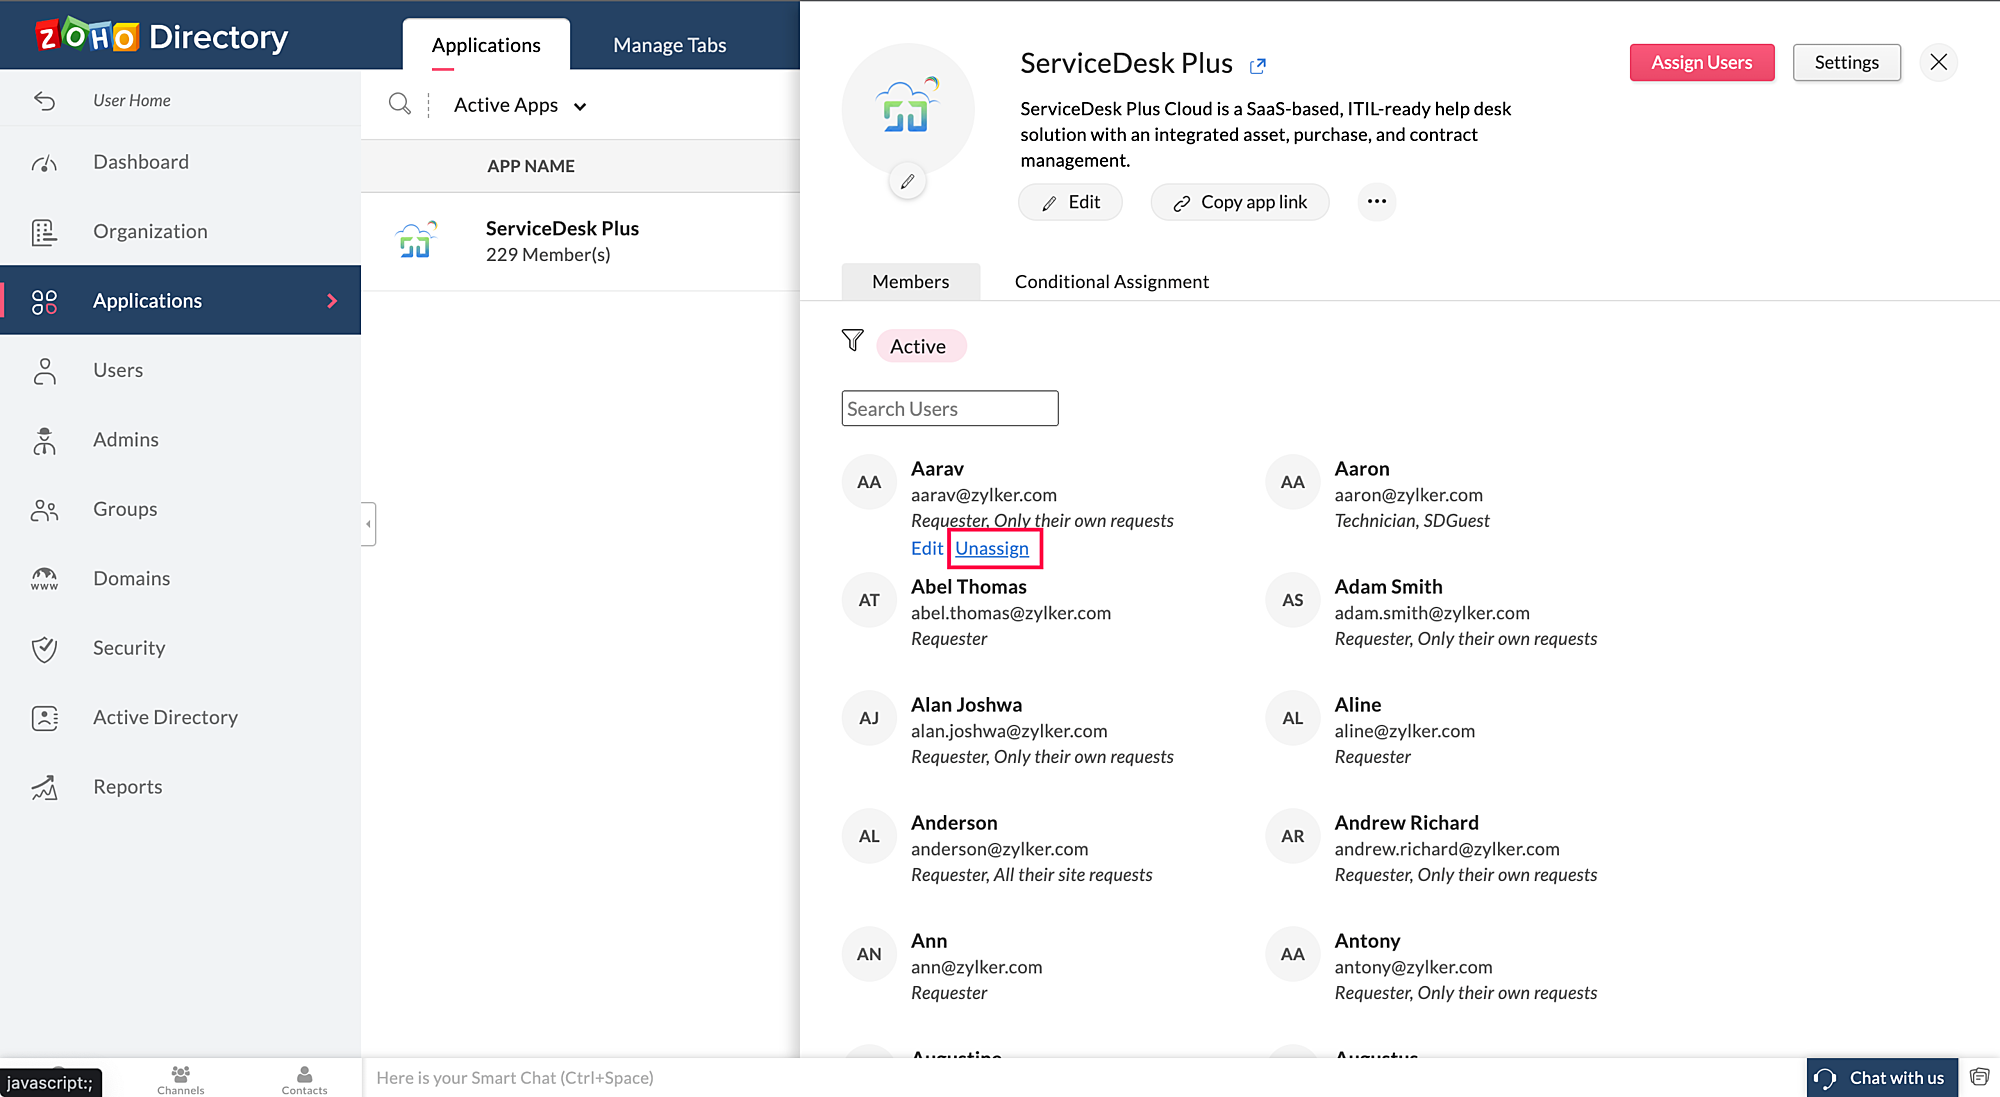Click the Assign Users button
2000x1097 pixels.
(x=1701, y=62)
